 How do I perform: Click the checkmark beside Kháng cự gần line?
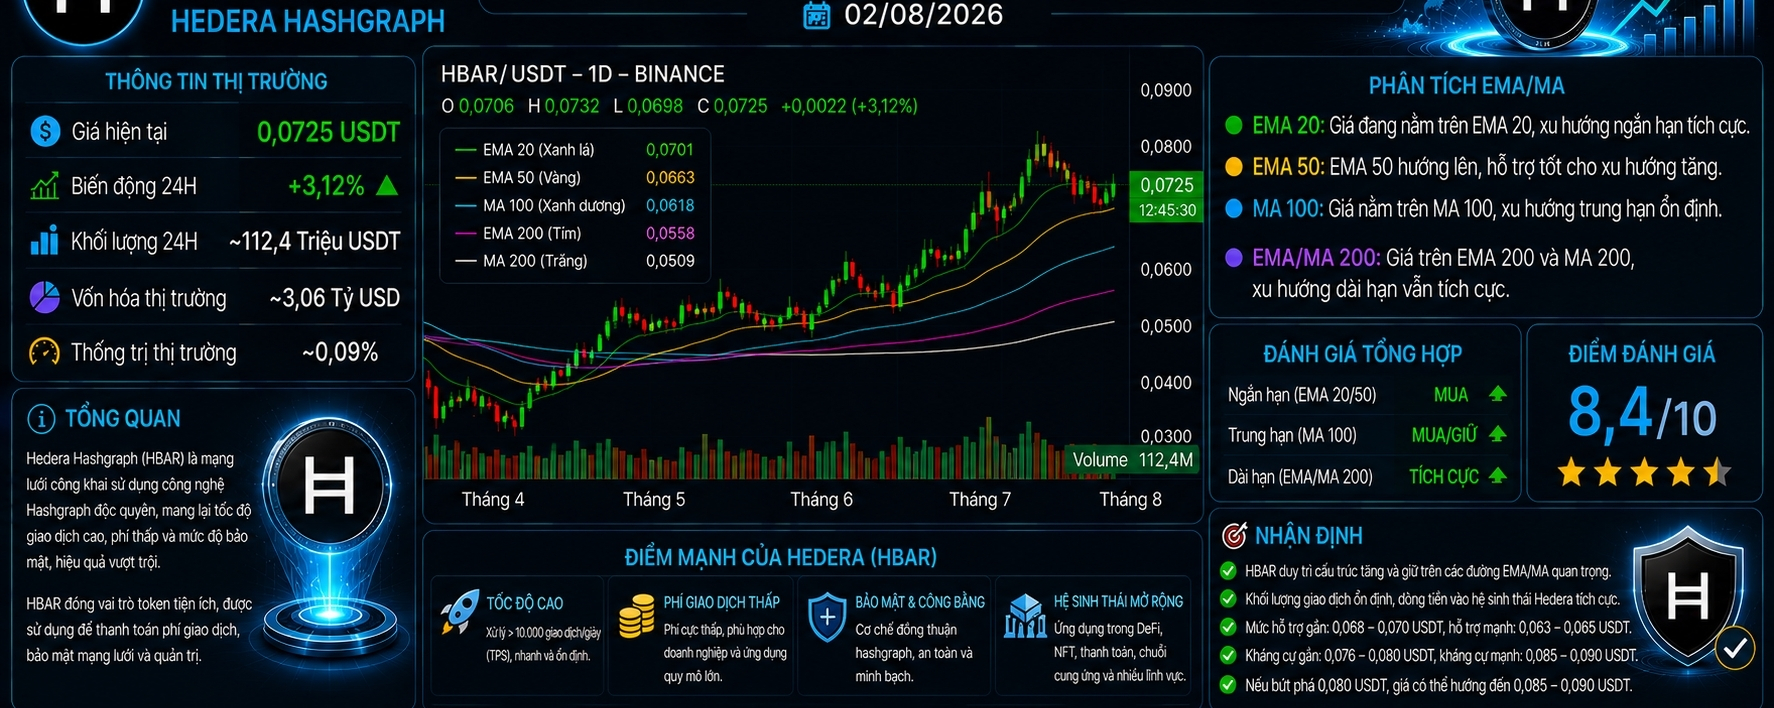click(1228, 656)
